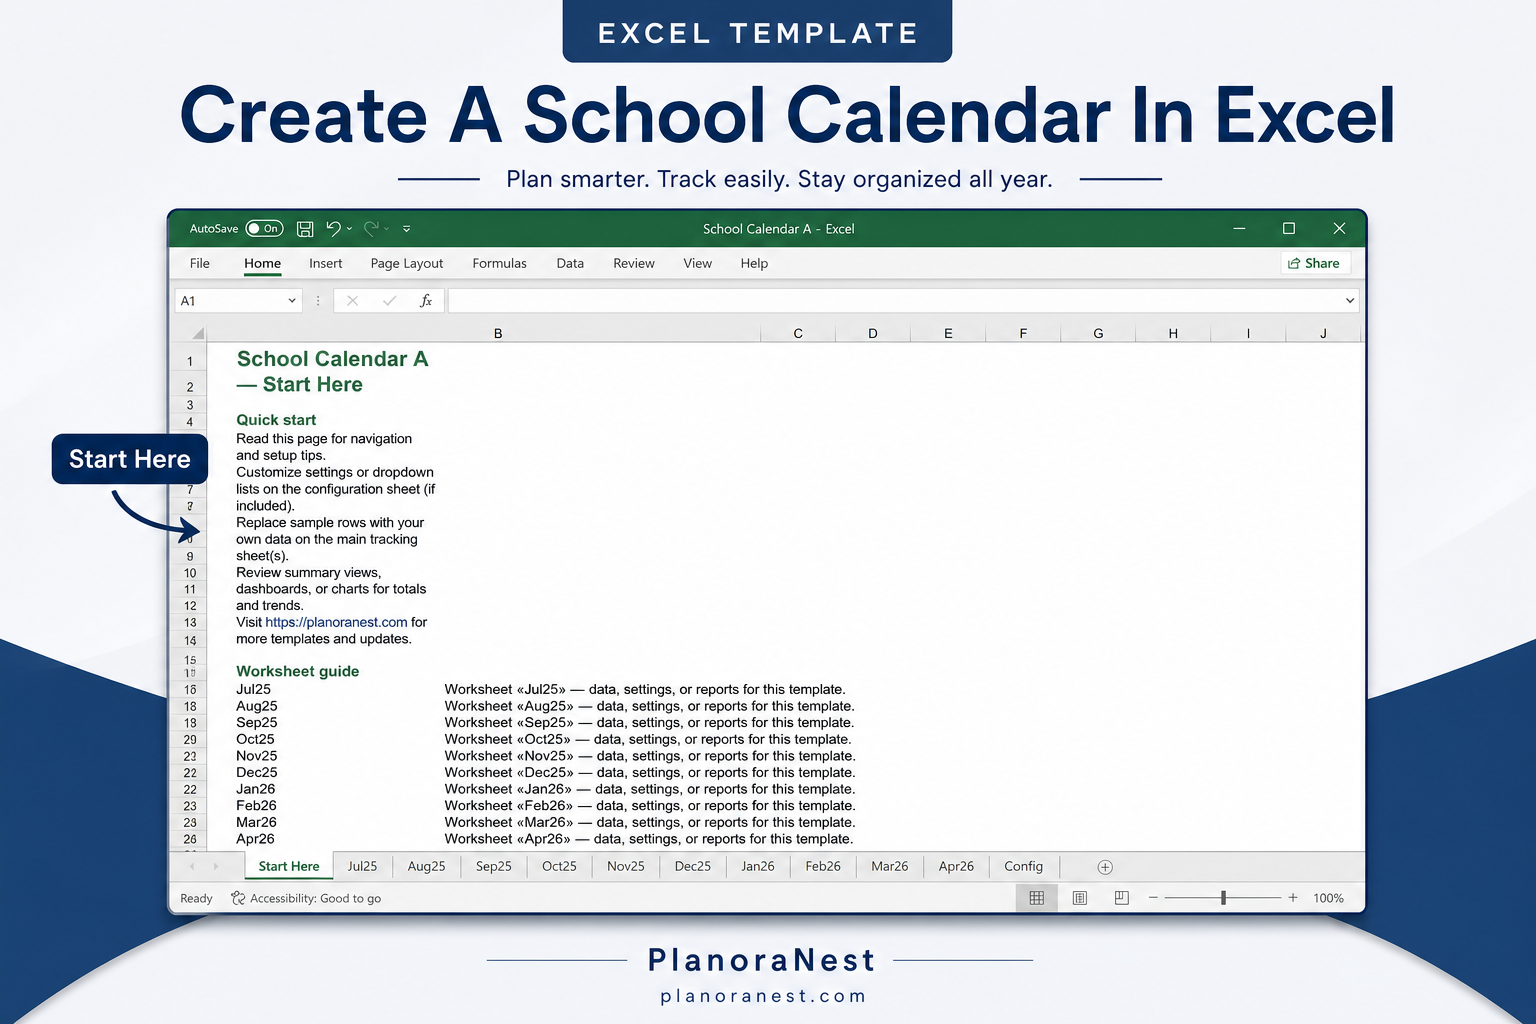Switch to the Apr26 sheet tab
This screenshot has height=1024, width=1536.
pos(956,866)
